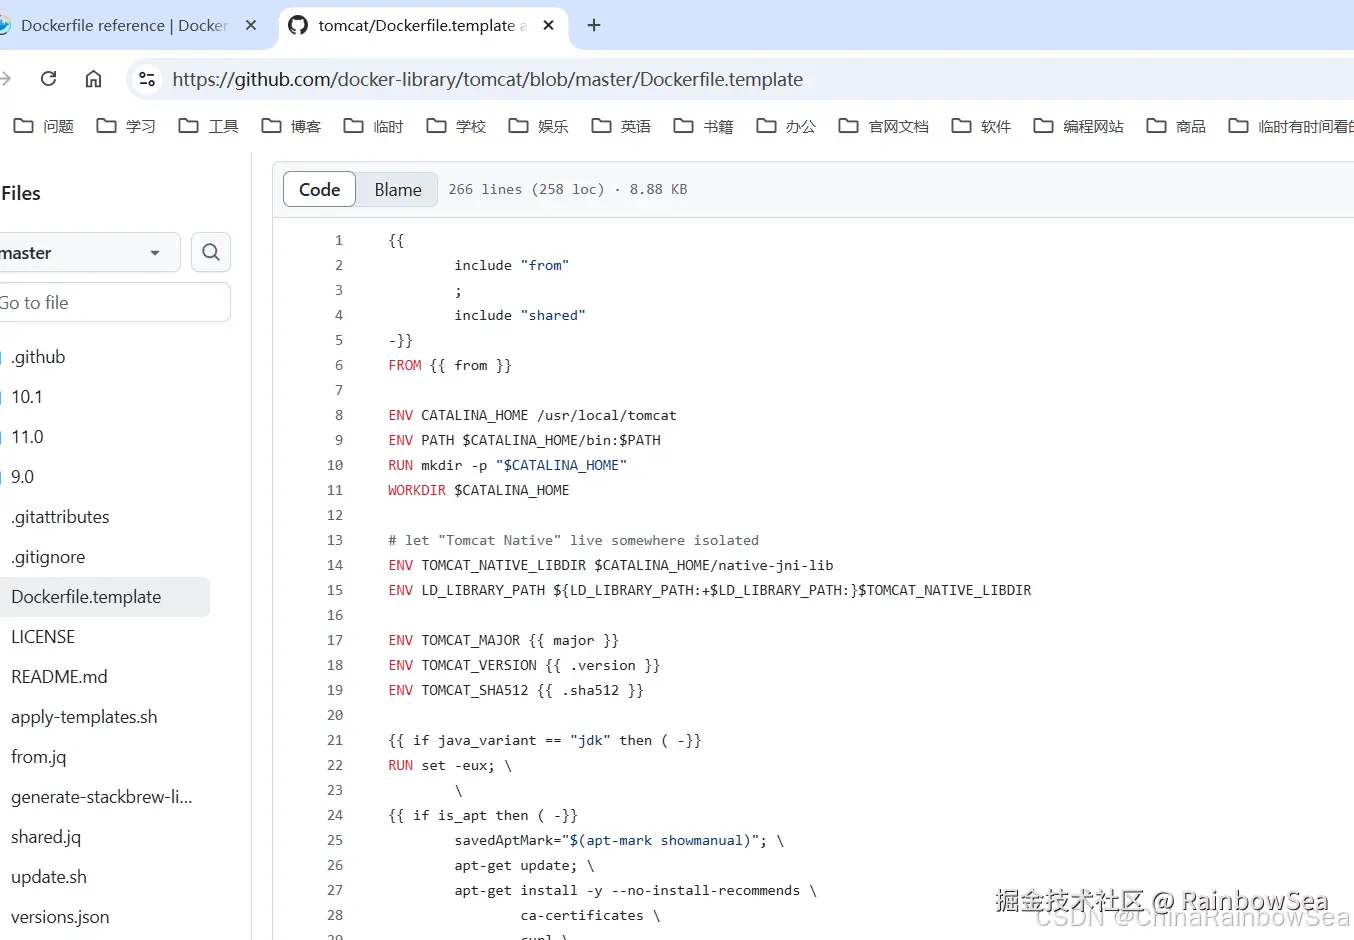
Task: Open the from.jq file
Action: coord(38,757)
